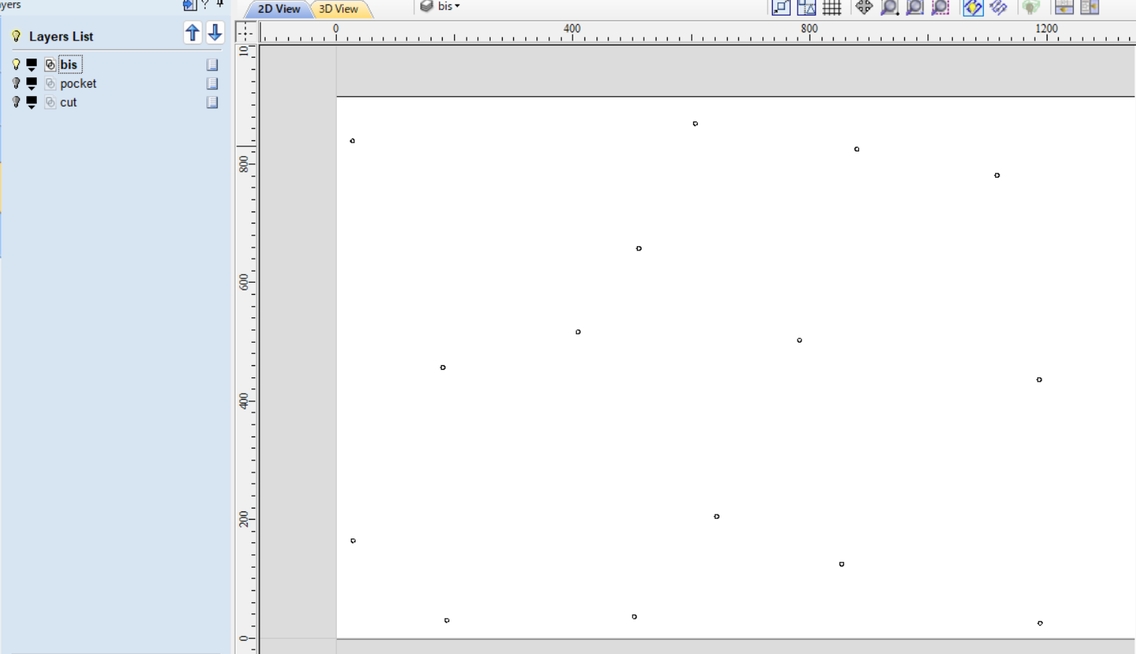The height and width of the screenshot is (654, 1136).
Task: Open the bis layer dropdown in toolbar
Action: click(440, 6)
